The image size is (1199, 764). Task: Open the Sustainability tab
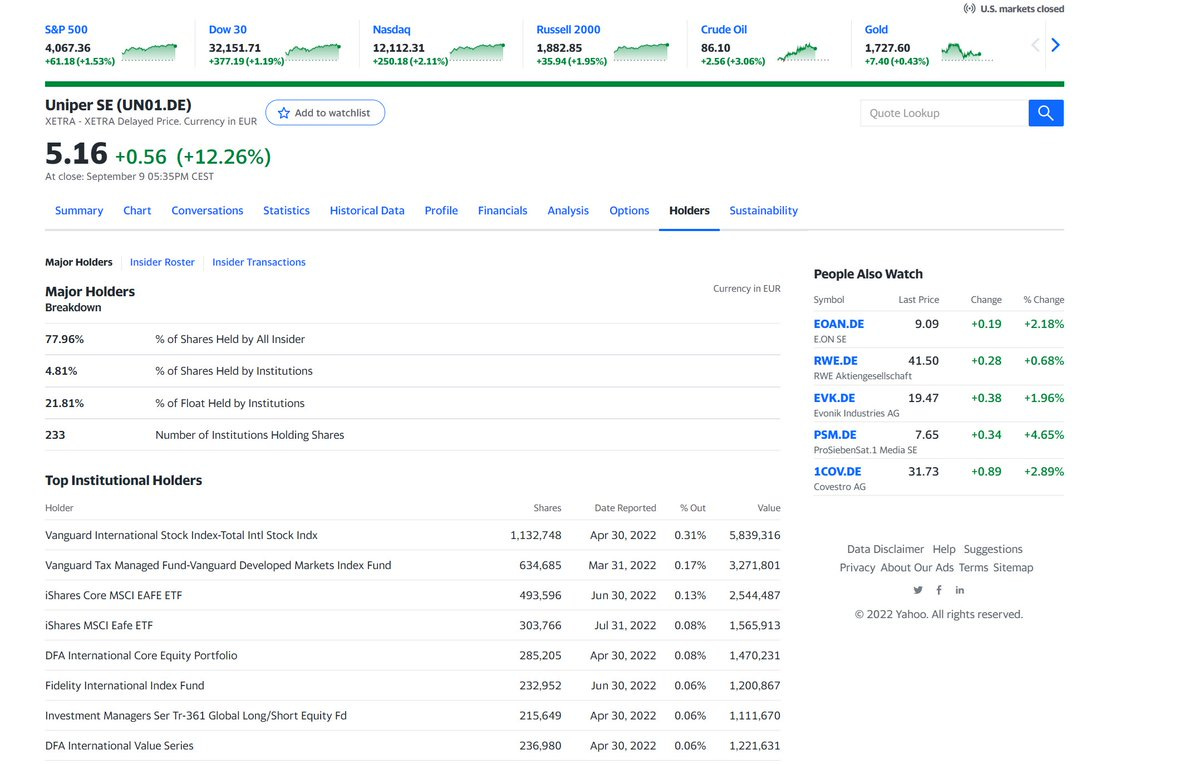(x=763, y=210)
